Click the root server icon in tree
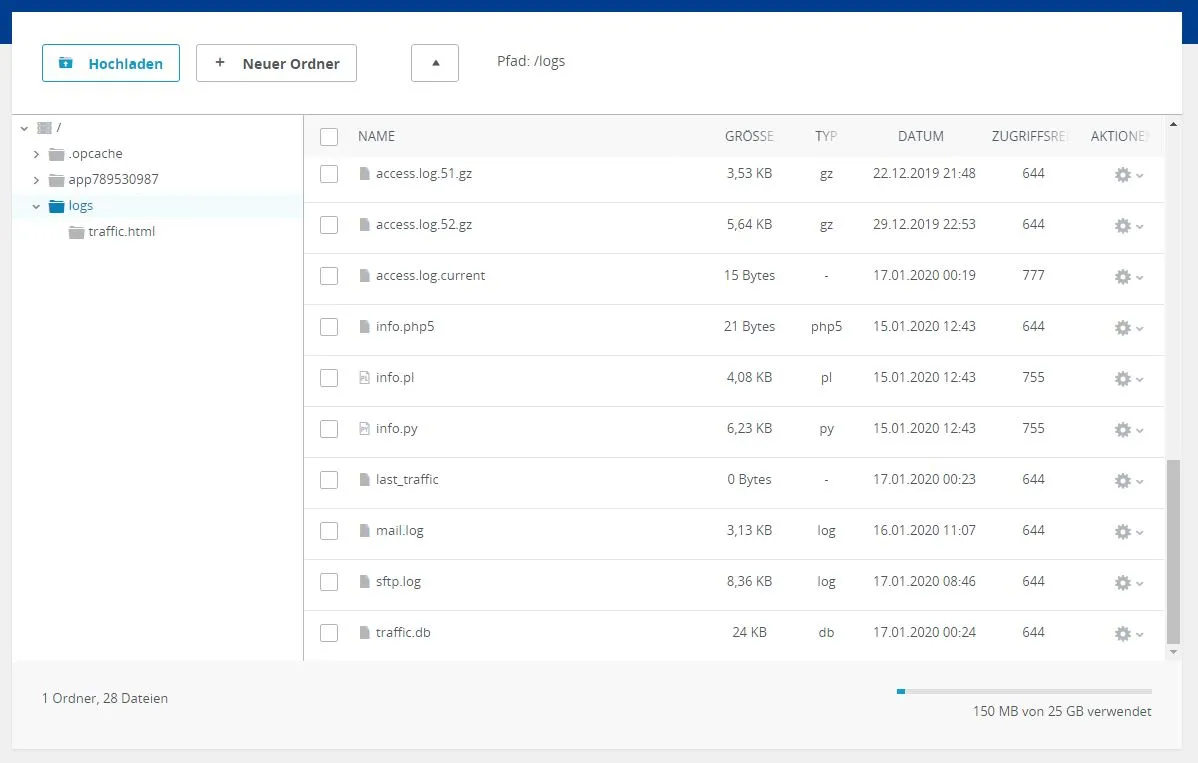 pyautogui.click(x=44, y=128)
